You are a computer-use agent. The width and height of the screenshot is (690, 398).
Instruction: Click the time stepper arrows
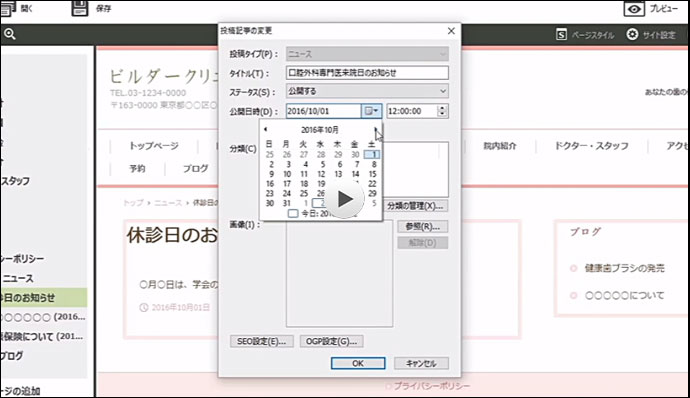442,111
